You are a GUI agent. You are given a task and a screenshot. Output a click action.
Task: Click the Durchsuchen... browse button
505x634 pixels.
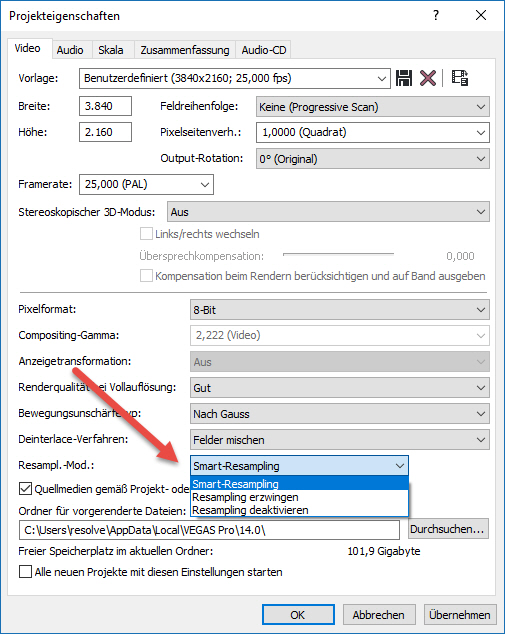[x=448, y=529]
